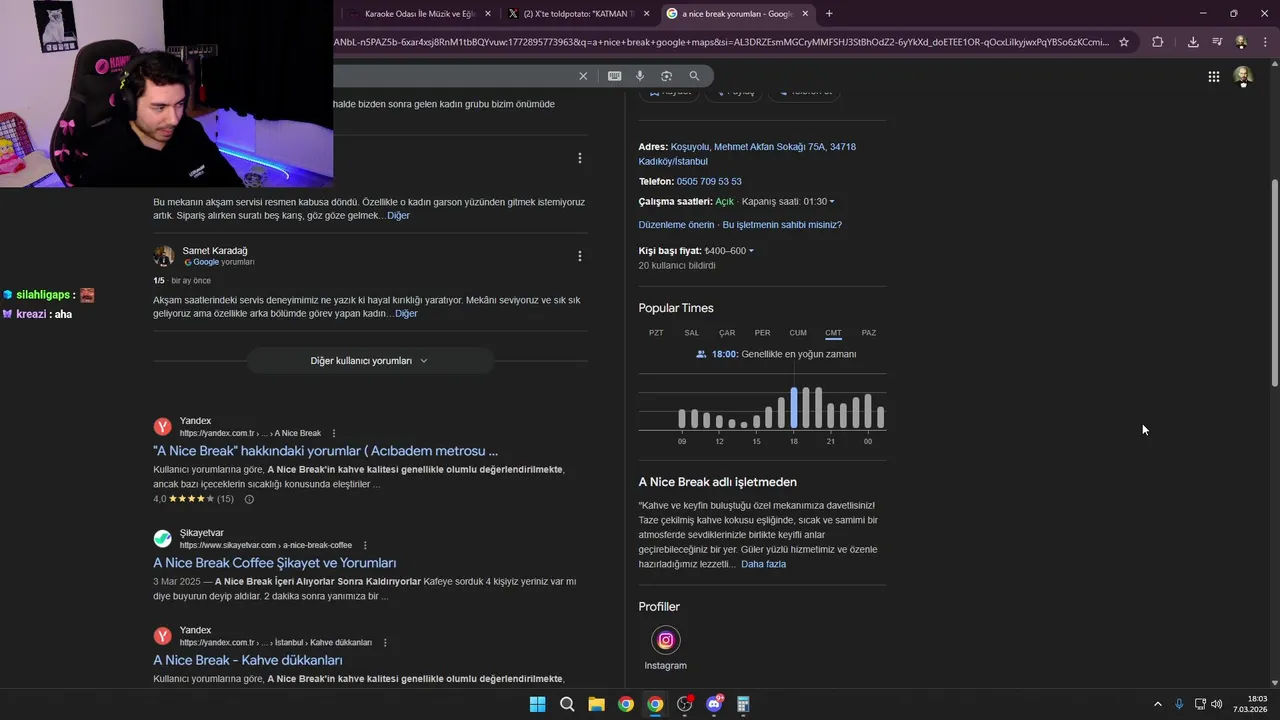Screen dimensions: 1280x720
Task: Click the browser URL address bar
Action: coord(720,42)
